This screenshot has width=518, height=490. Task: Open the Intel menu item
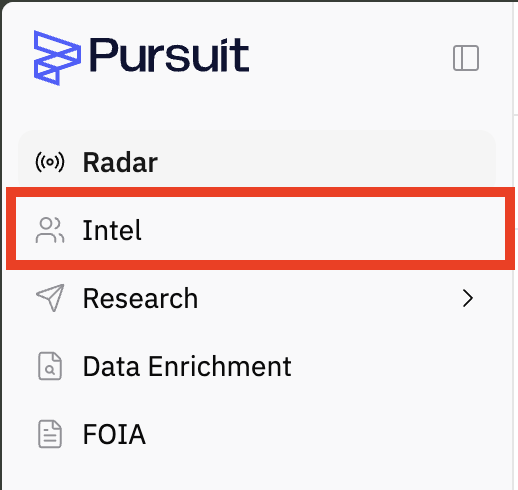tap(260, 229)
